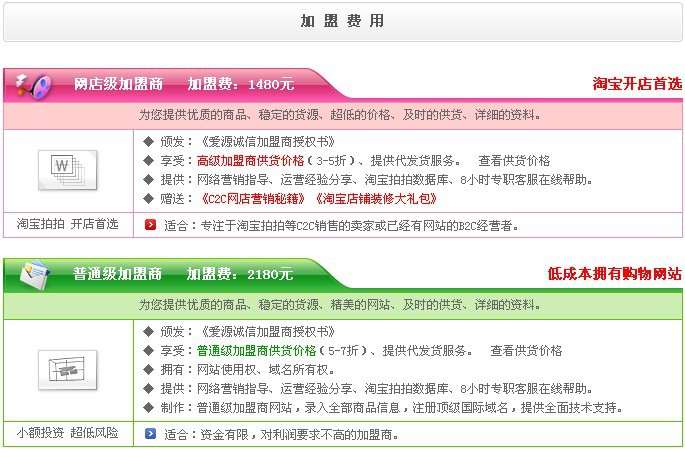Open the 普通级加盟商供货价格 link
This screenshot has width=685, height=449.
click(256, 350)
